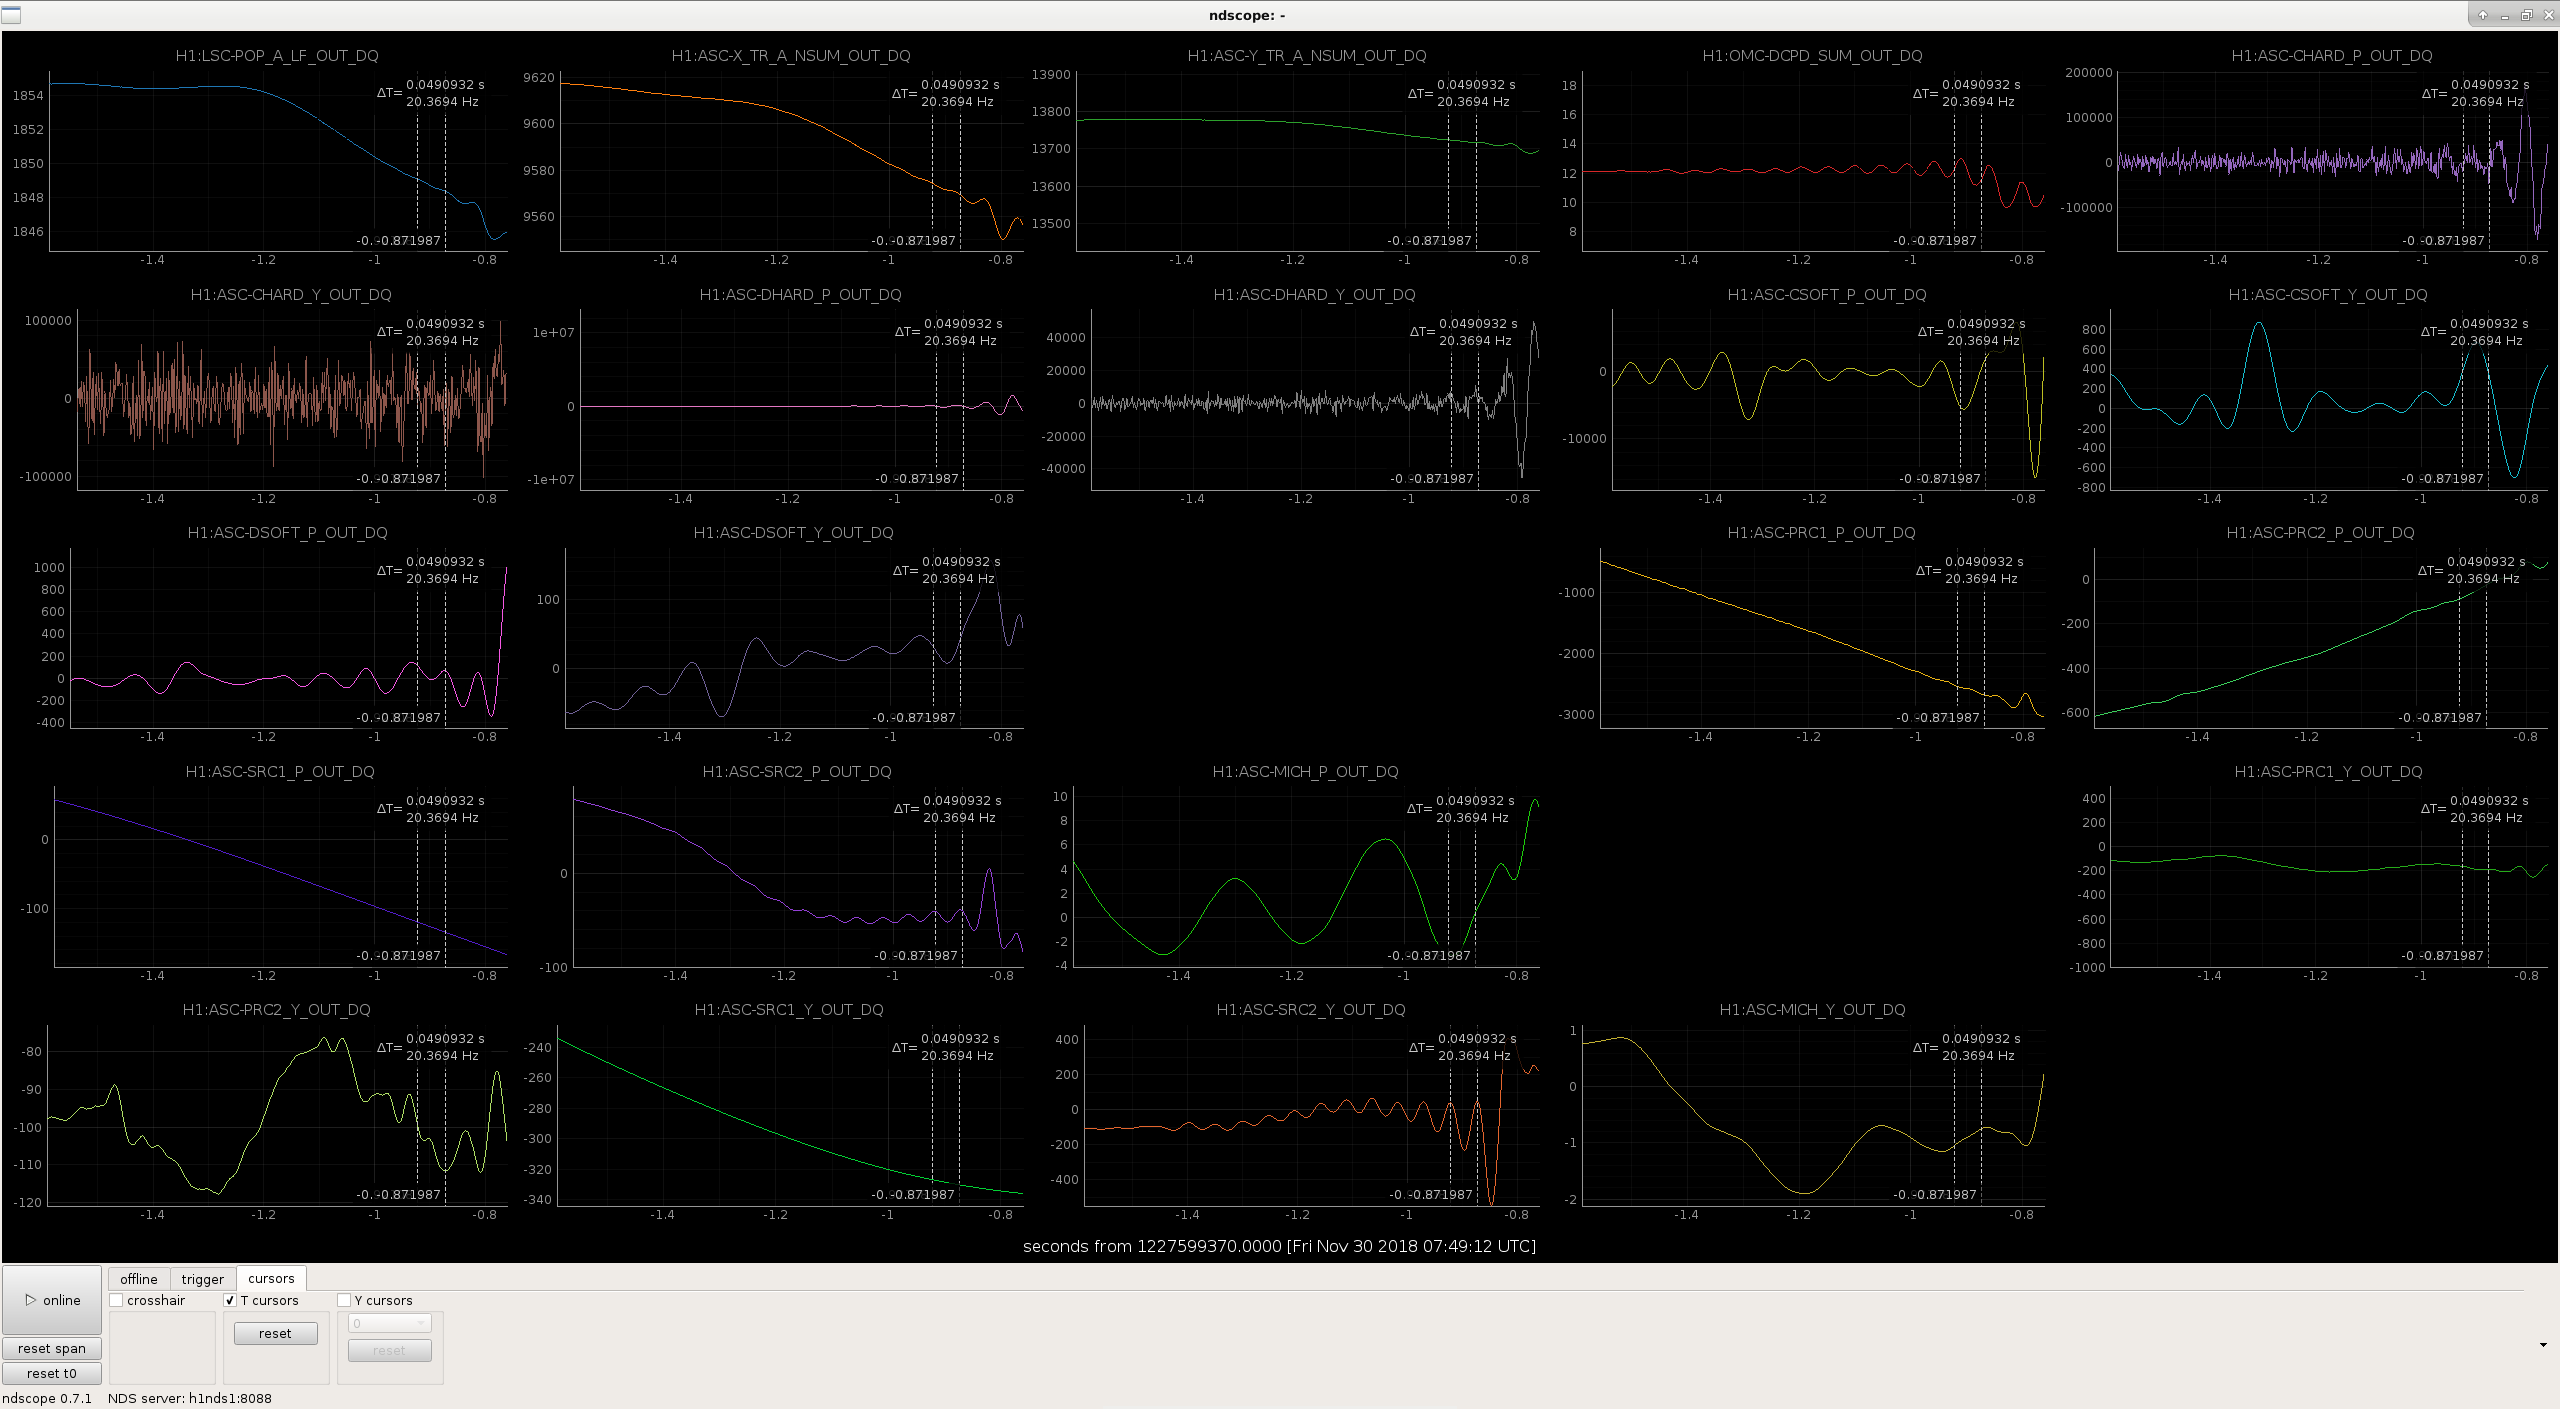
Task: Reset the T cursors
Action: tap(275, 1333)
